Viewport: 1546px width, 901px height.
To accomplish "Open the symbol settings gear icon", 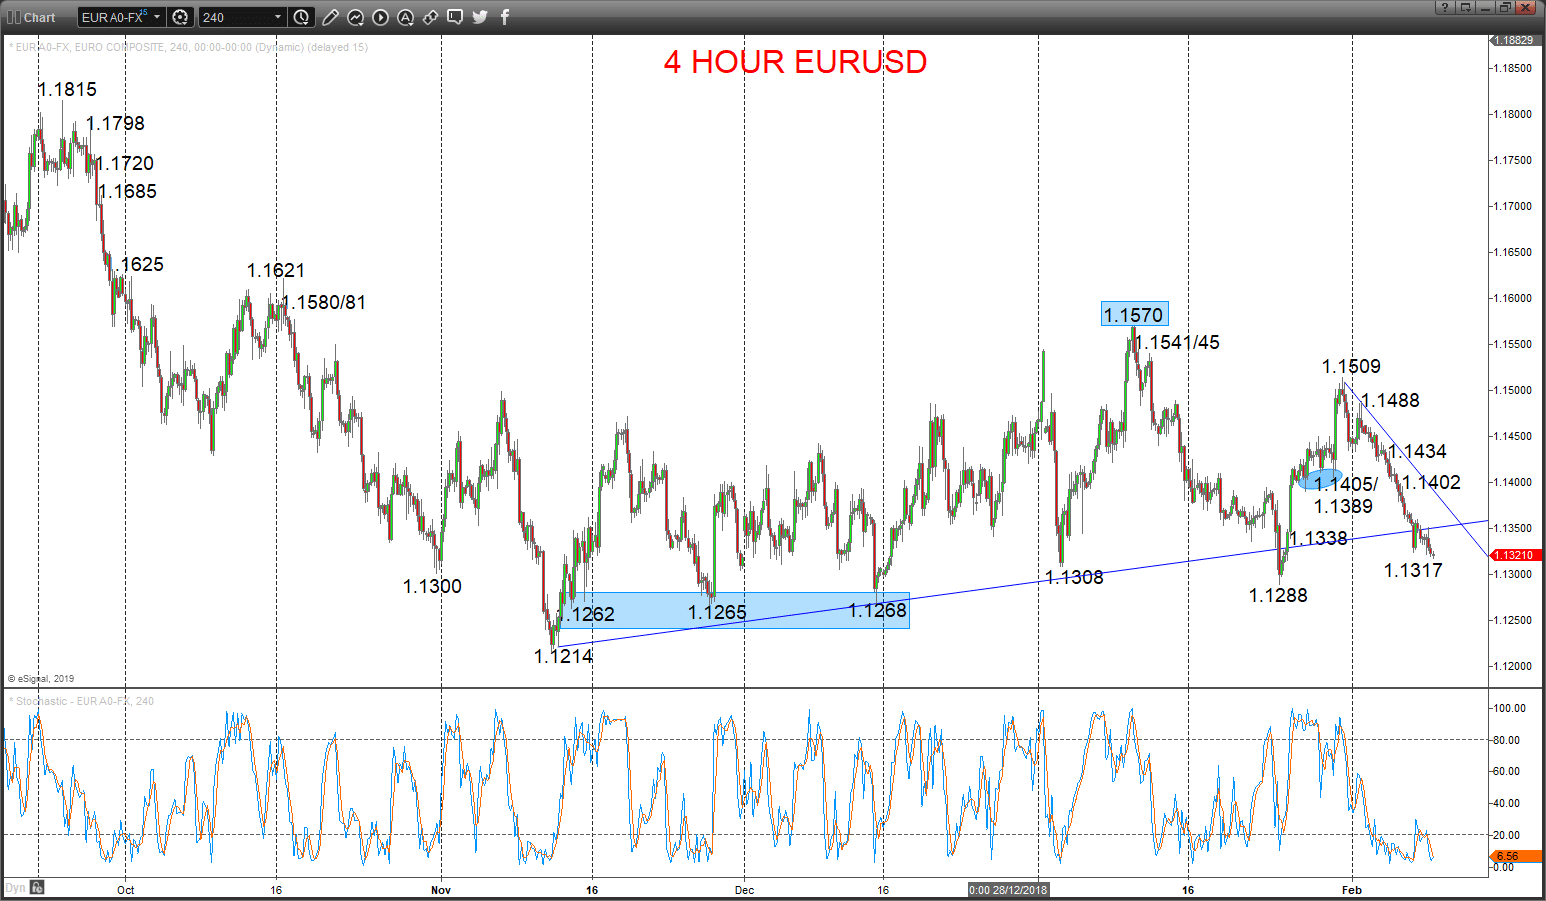I will pyautogui.click(x=180, y=17).
